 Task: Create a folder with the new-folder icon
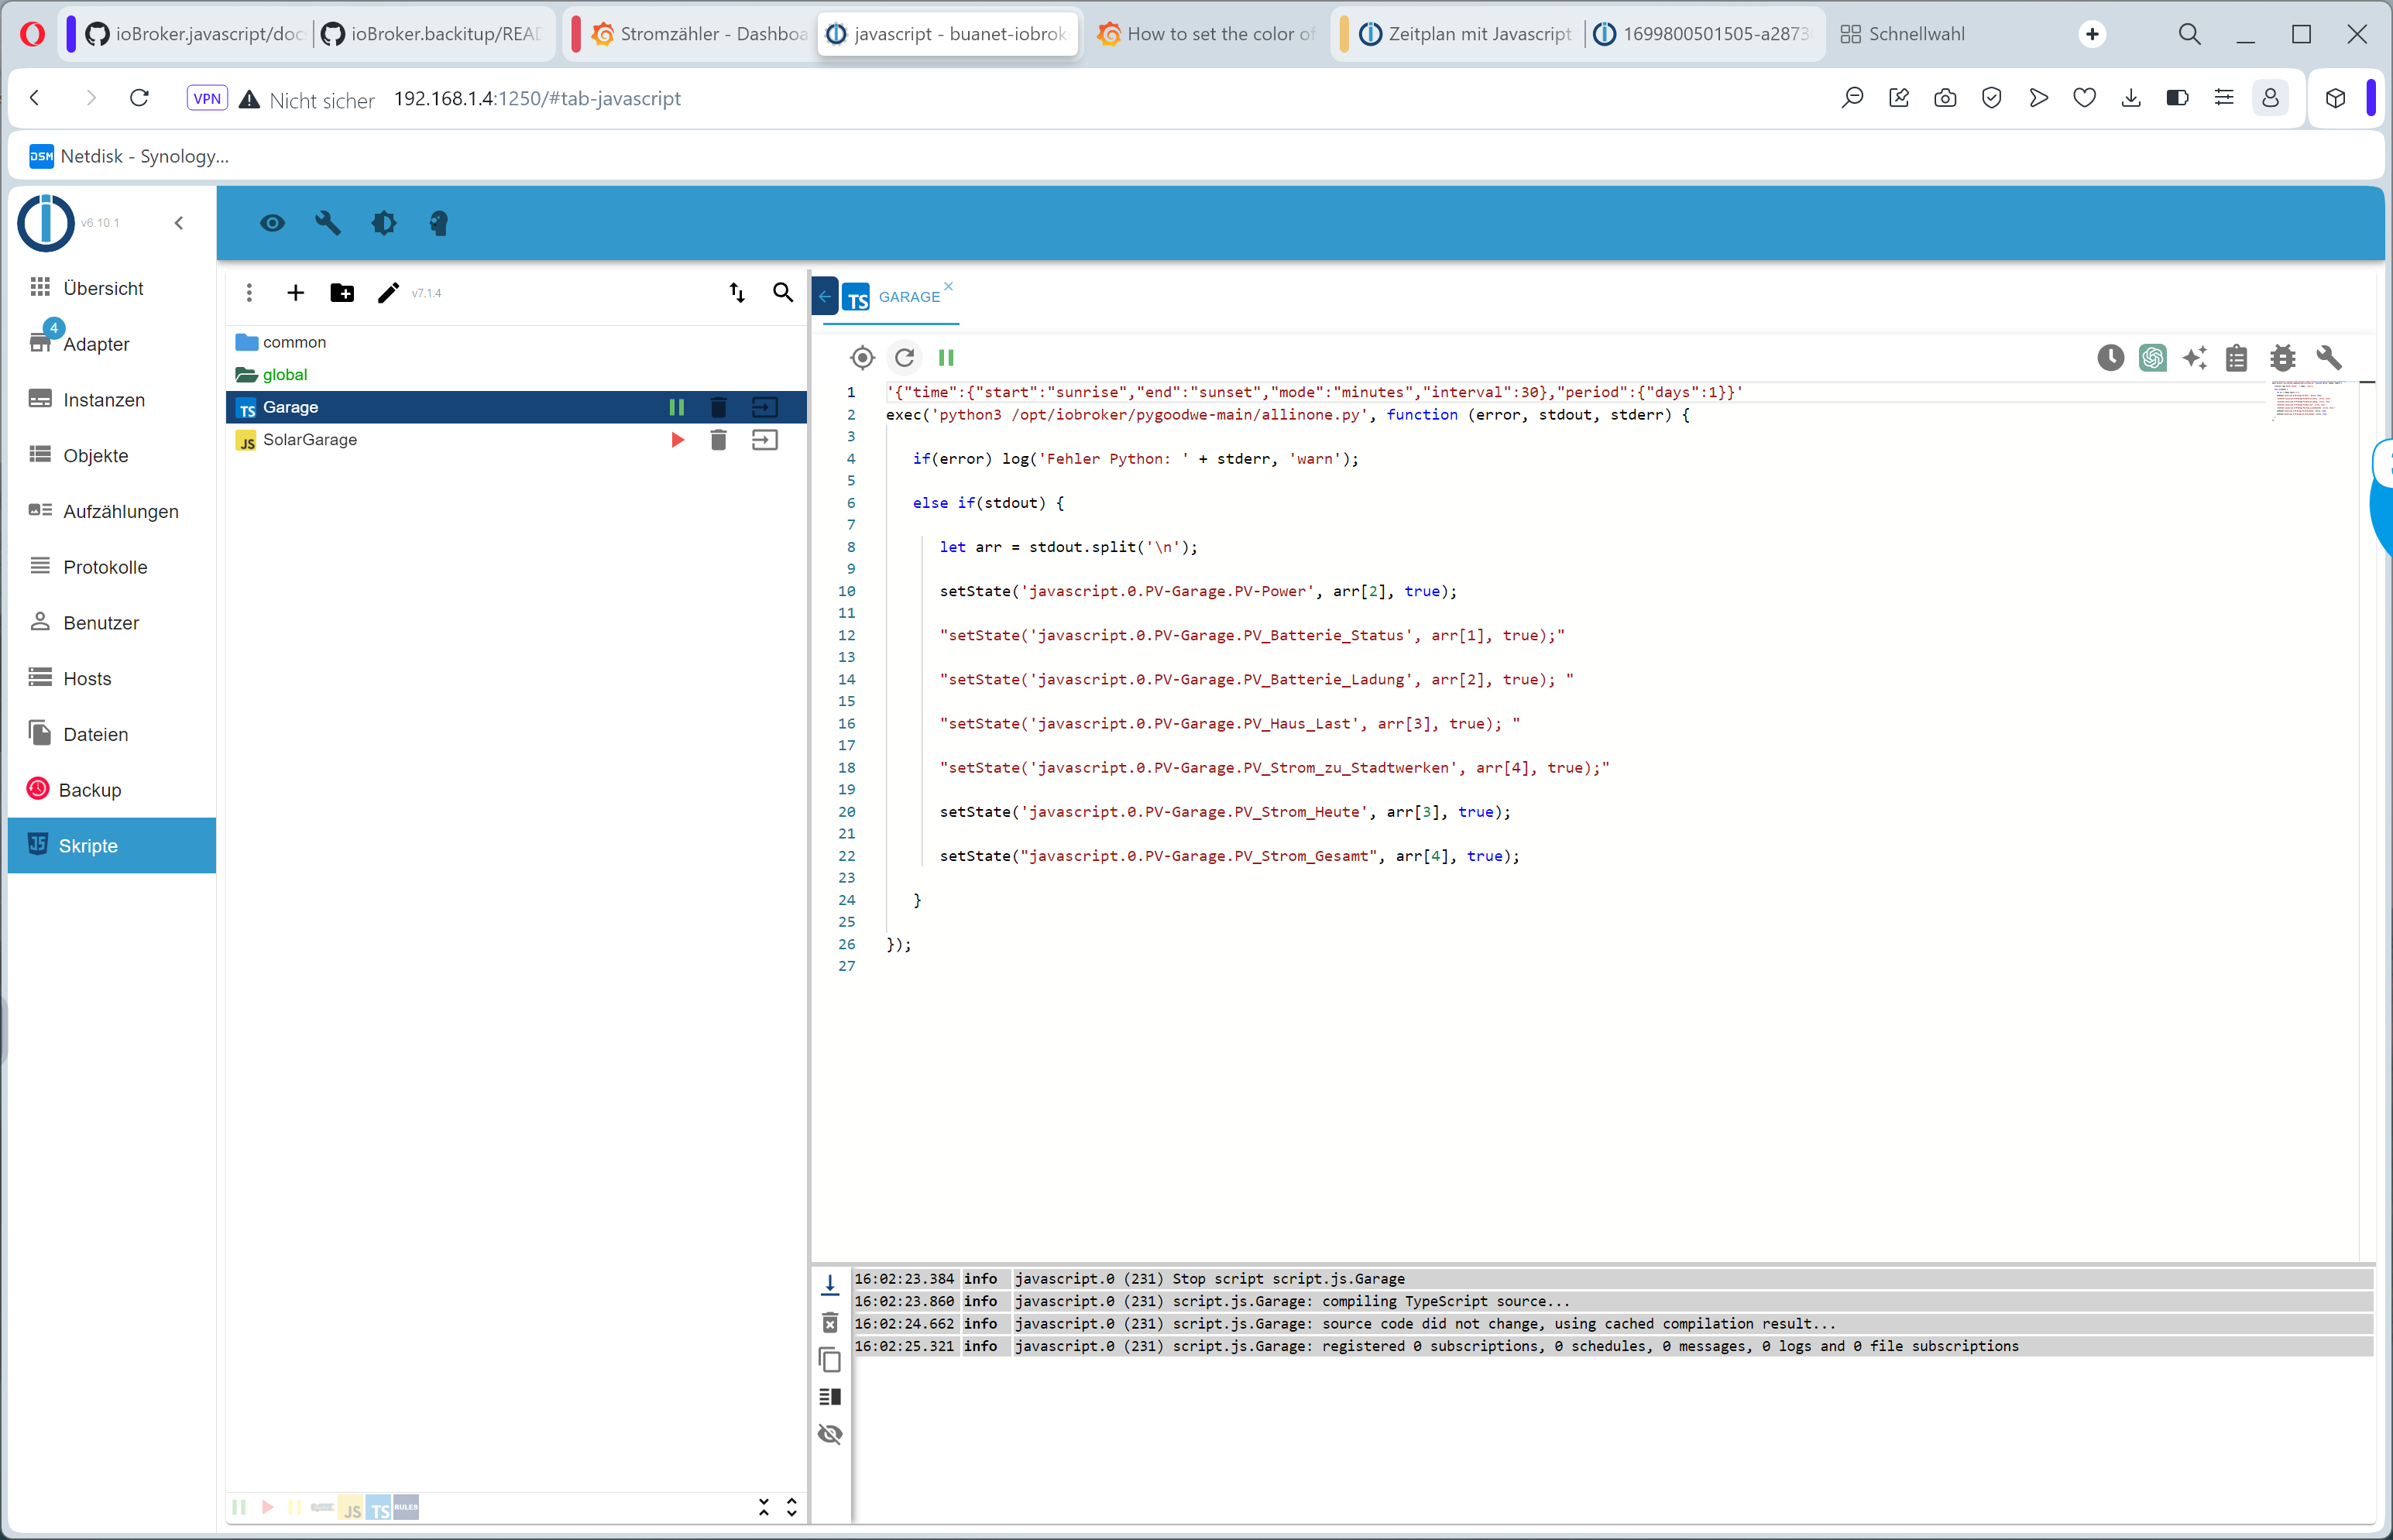[x=342, y=292]
